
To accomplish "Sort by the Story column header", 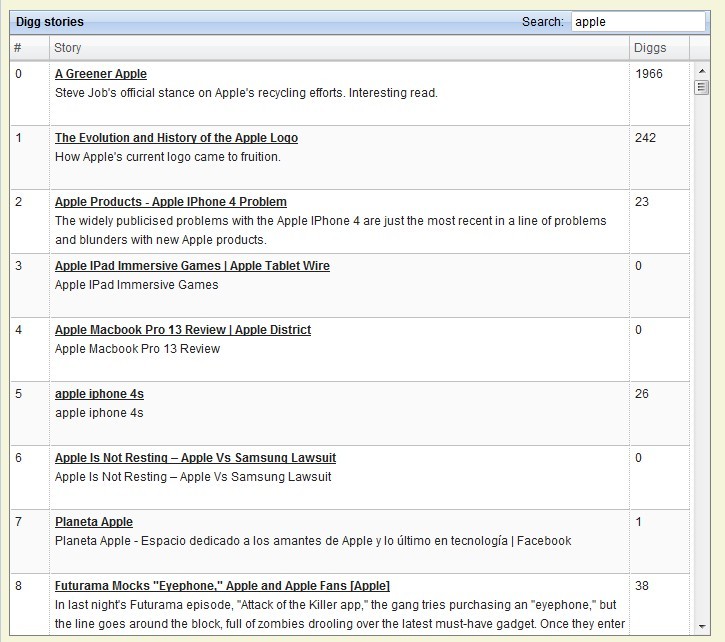I will coord(339,48).
